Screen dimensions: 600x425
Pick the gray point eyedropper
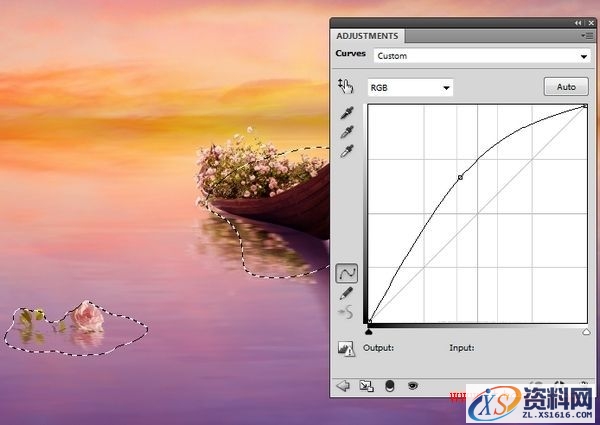[347, 132]
